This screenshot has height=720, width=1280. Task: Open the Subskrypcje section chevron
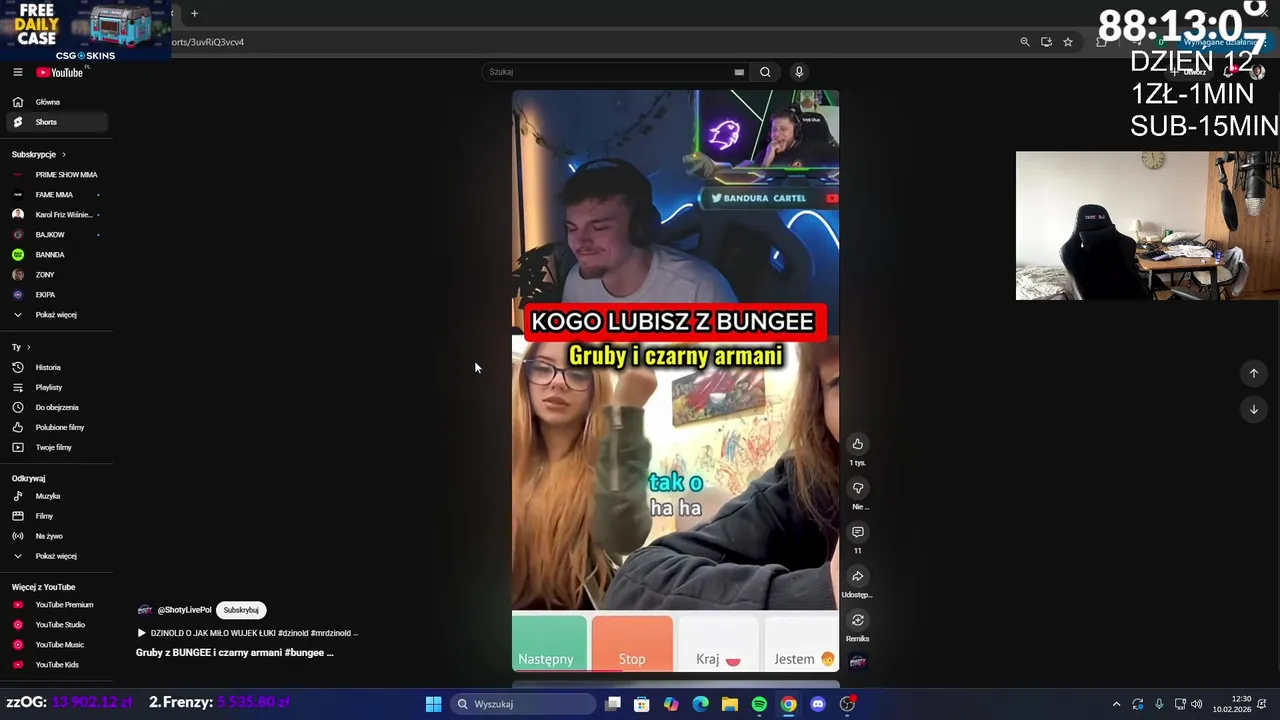(64, 155)
